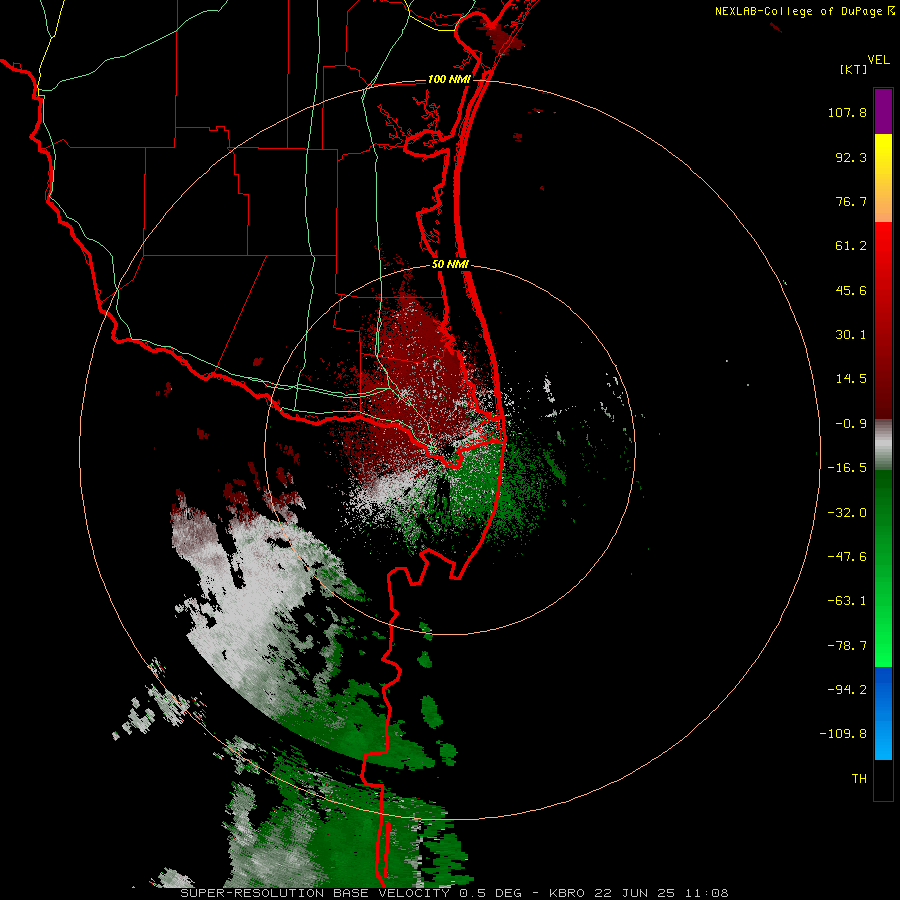The image size is (900, 900).
Task: Click the 22 JUN 25 11:08 timestamp
Action: [661, 893]
